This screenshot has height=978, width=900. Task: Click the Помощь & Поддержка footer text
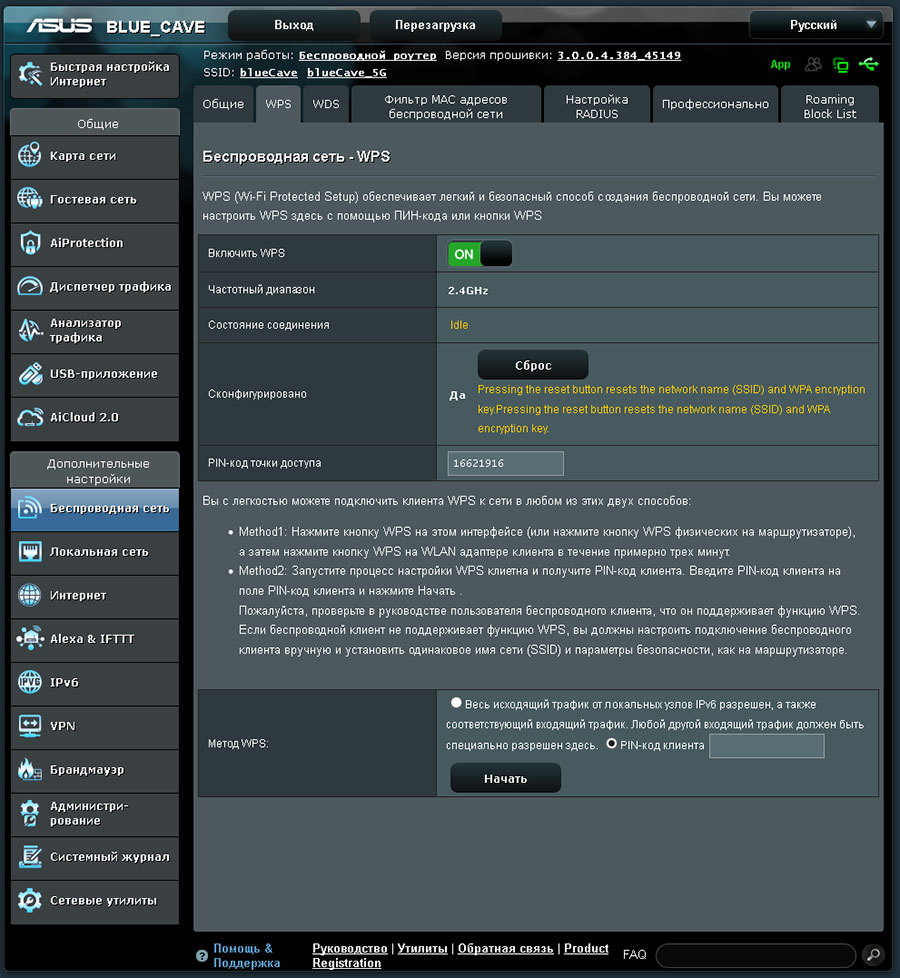coord(246,956)
